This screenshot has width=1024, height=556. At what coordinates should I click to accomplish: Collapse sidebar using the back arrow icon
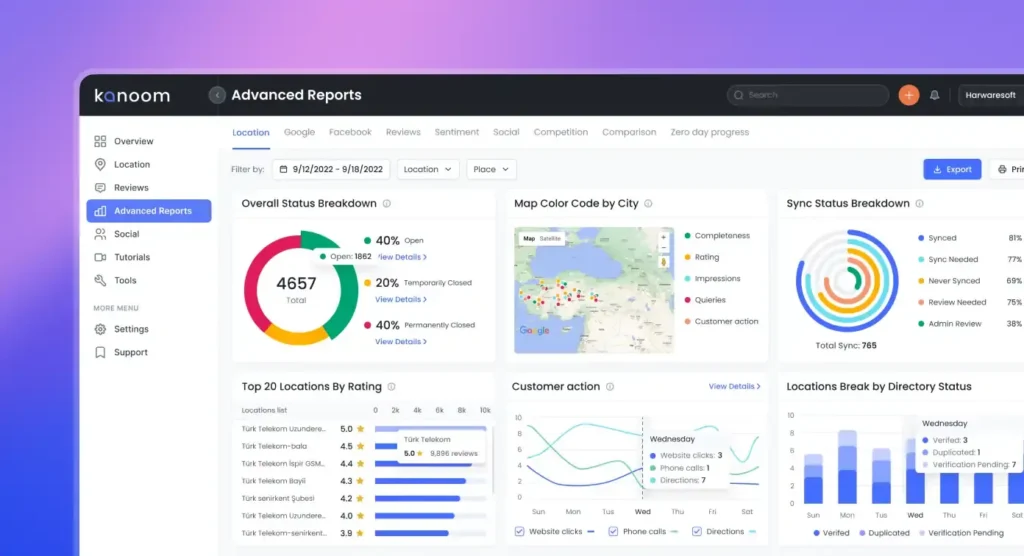tap(217, 95)
